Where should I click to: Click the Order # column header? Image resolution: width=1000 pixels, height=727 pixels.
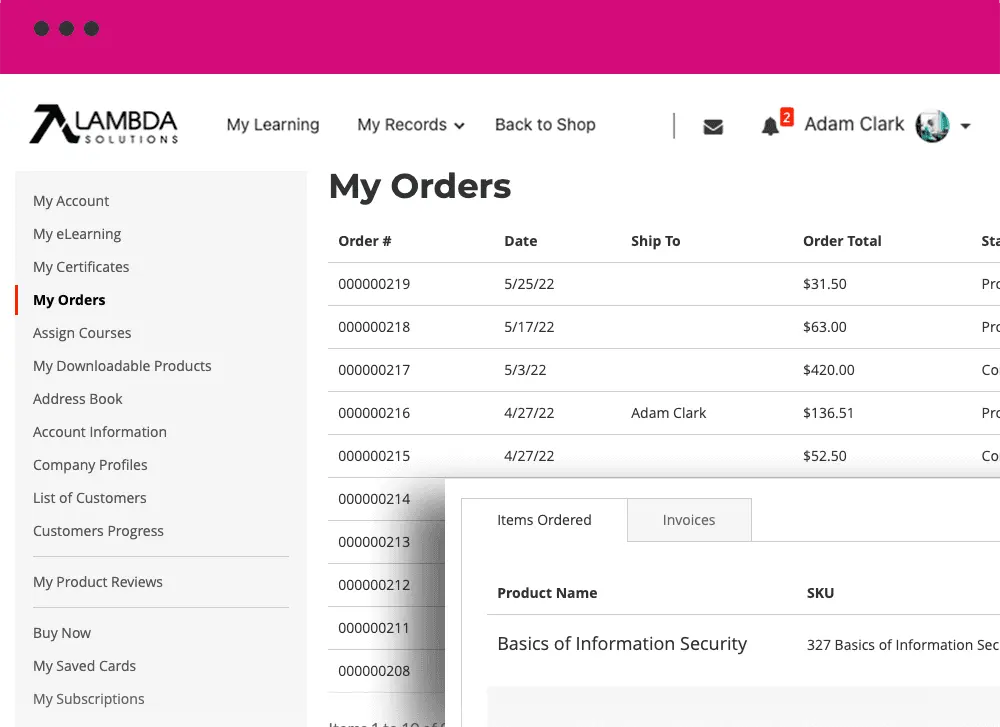point(364,241)
